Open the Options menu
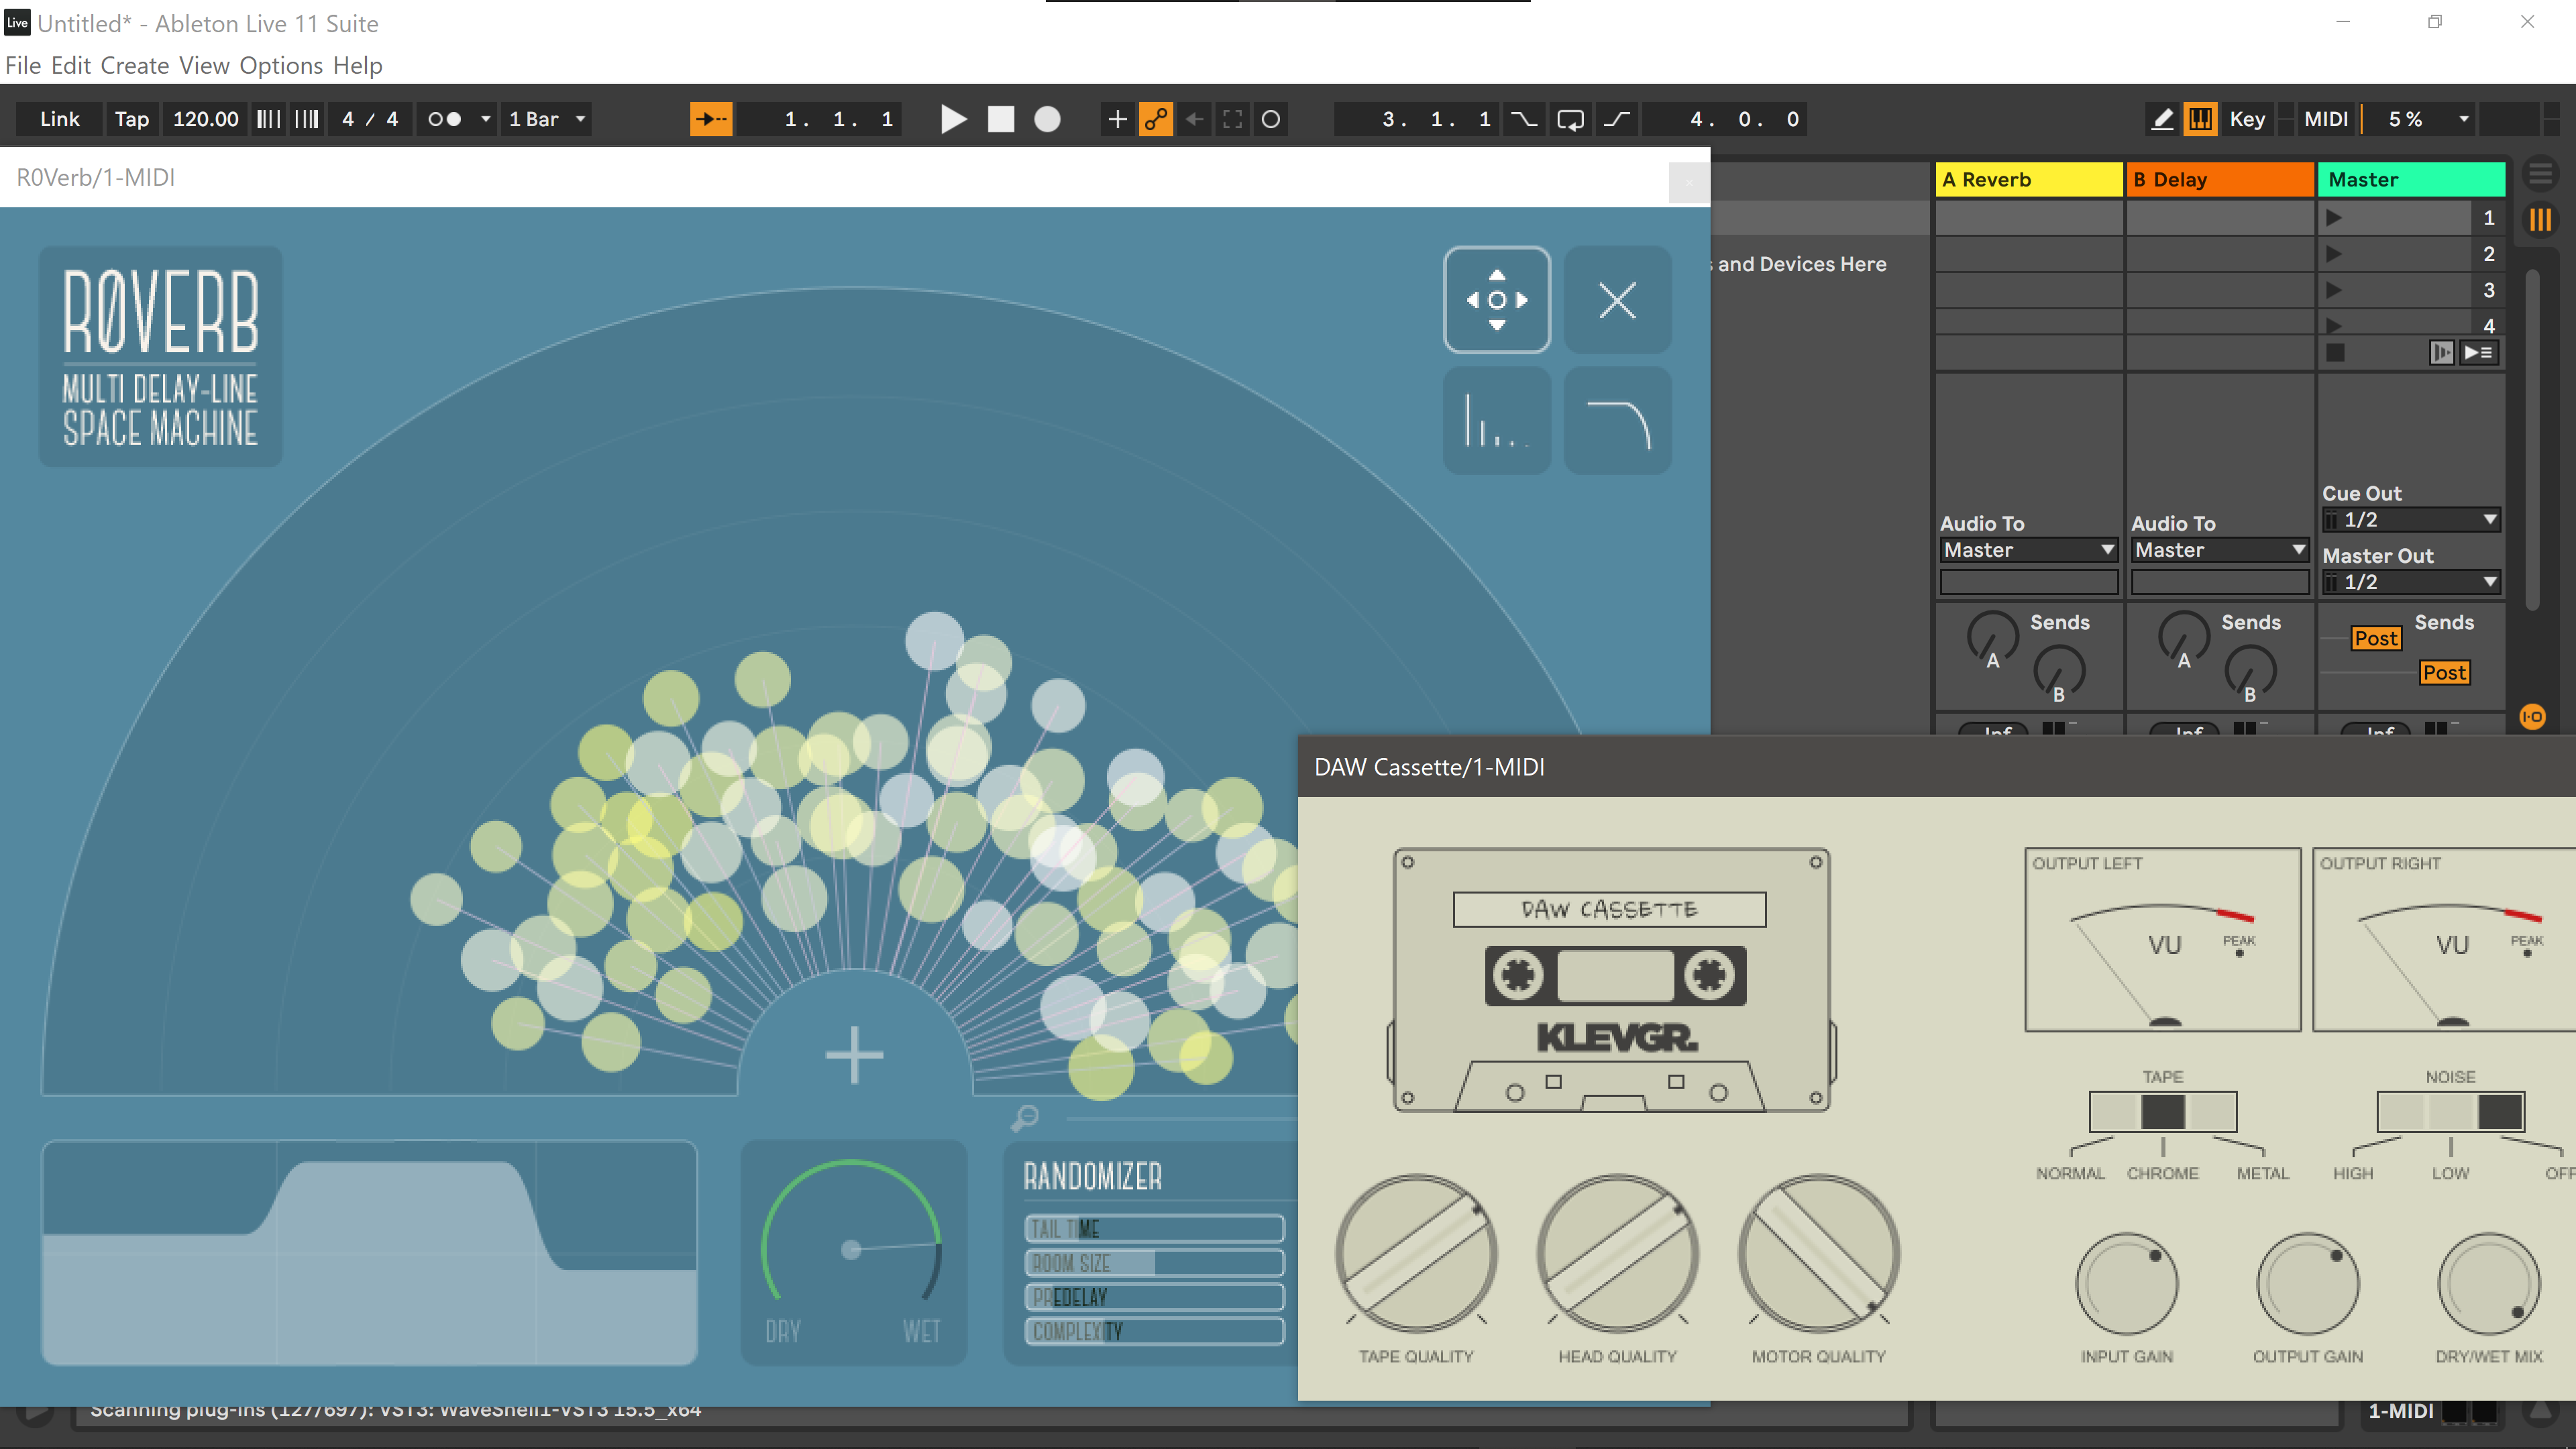 [281, 66]
